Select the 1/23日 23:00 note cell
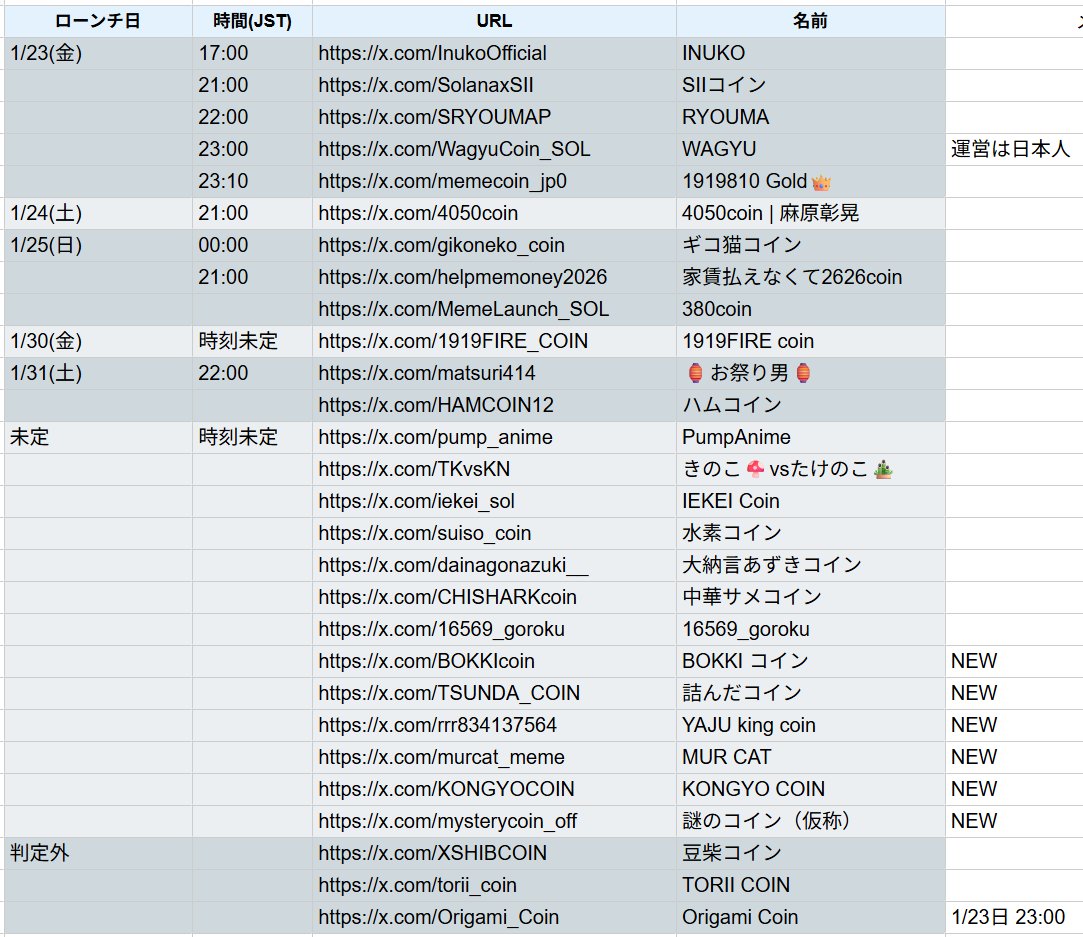Screen dimensions: 1083x937 pos(1014,917)
